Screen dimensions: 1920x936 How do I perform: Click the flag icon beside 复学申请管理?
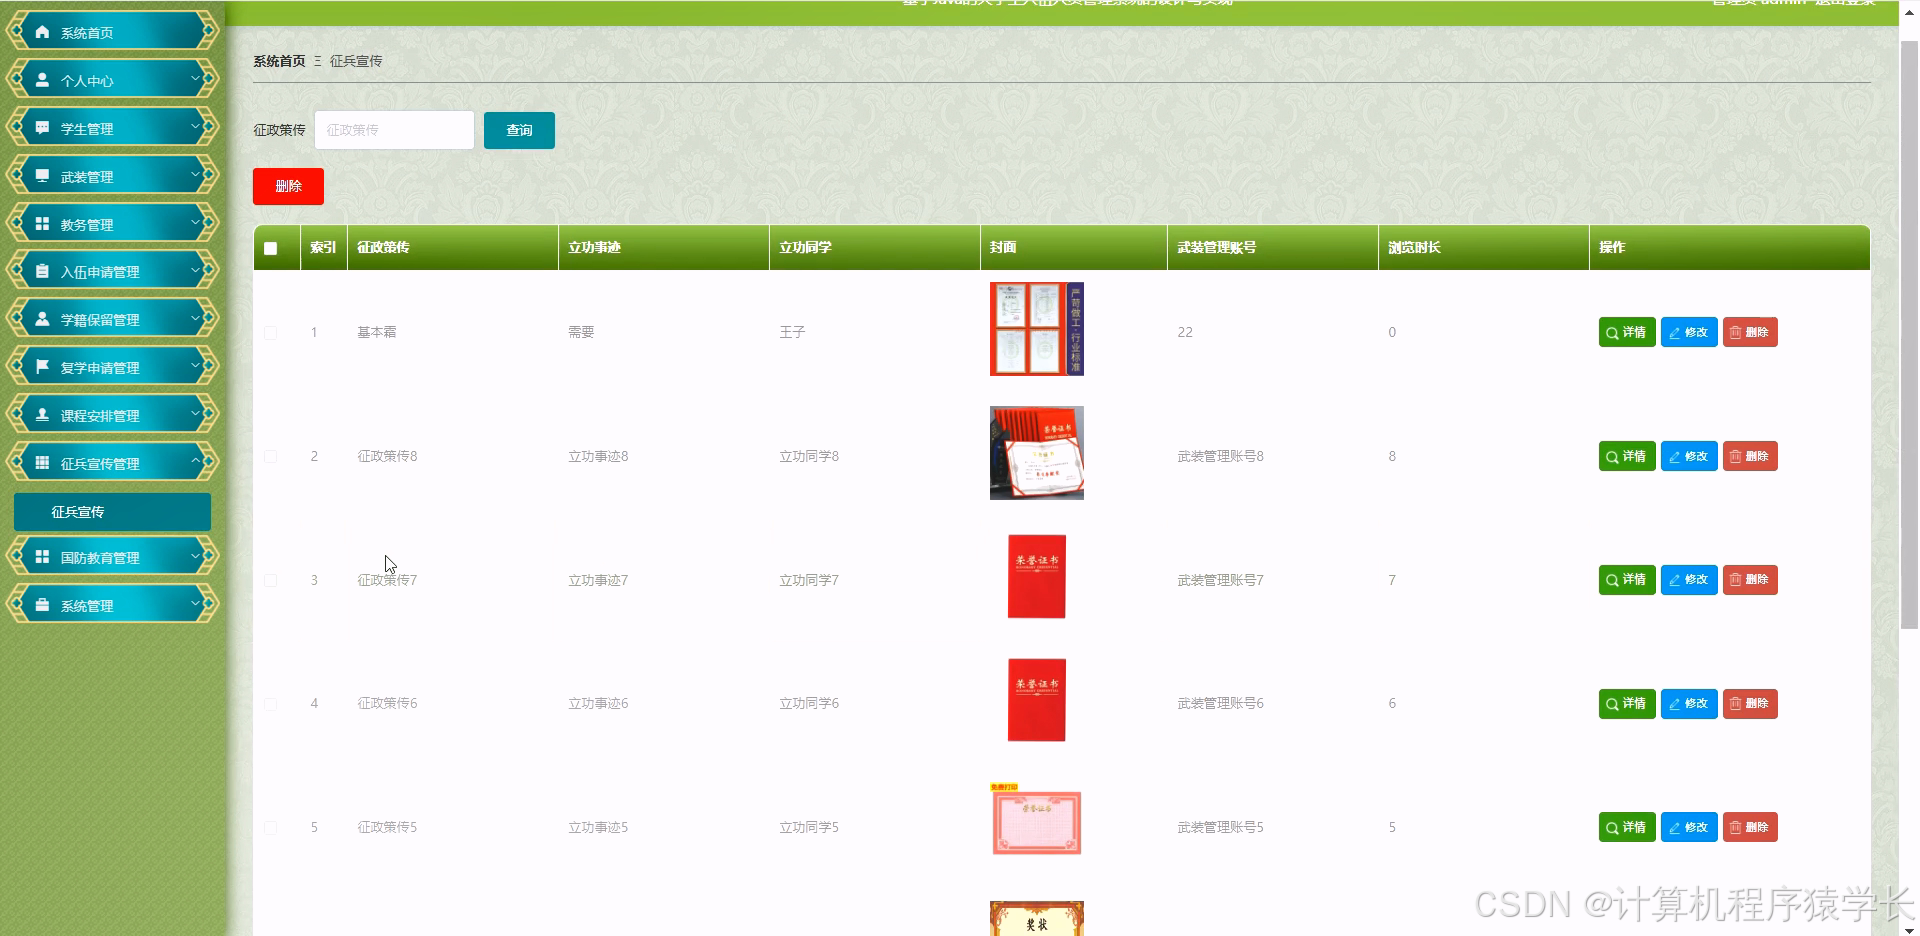tap(42, 367)
